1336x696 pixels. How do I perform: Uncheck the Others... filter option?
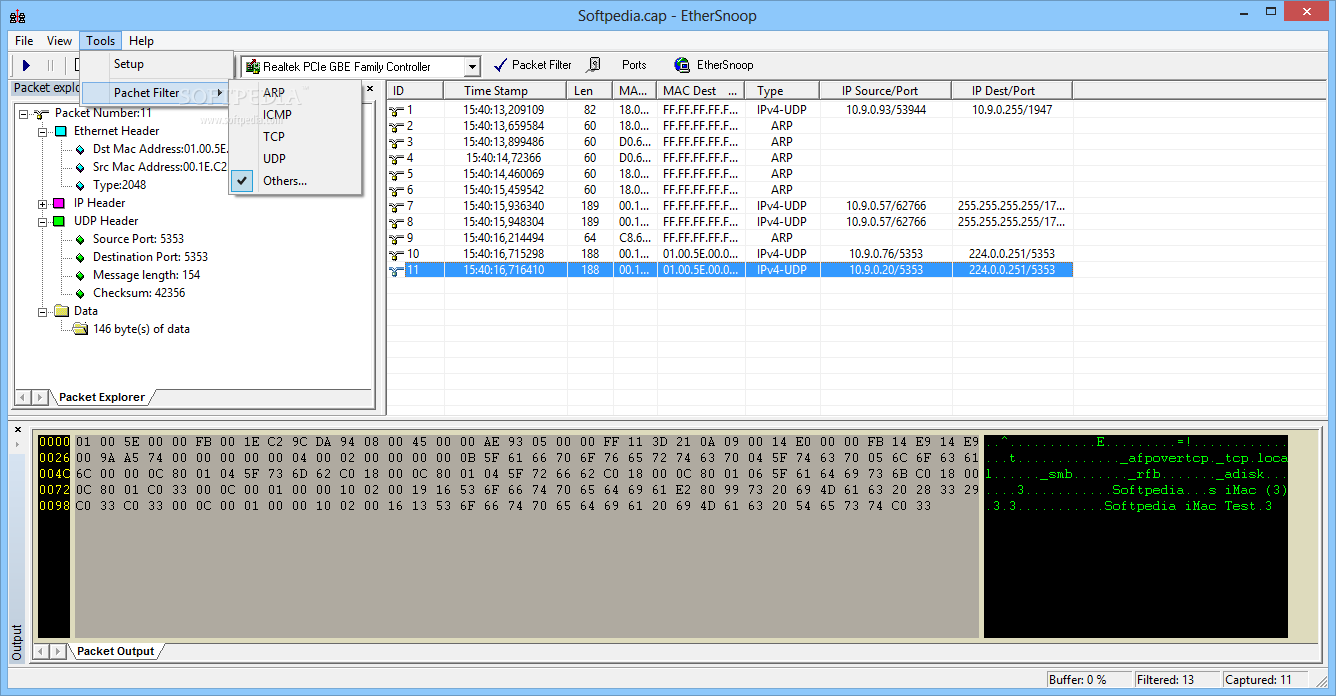(296, 181)
